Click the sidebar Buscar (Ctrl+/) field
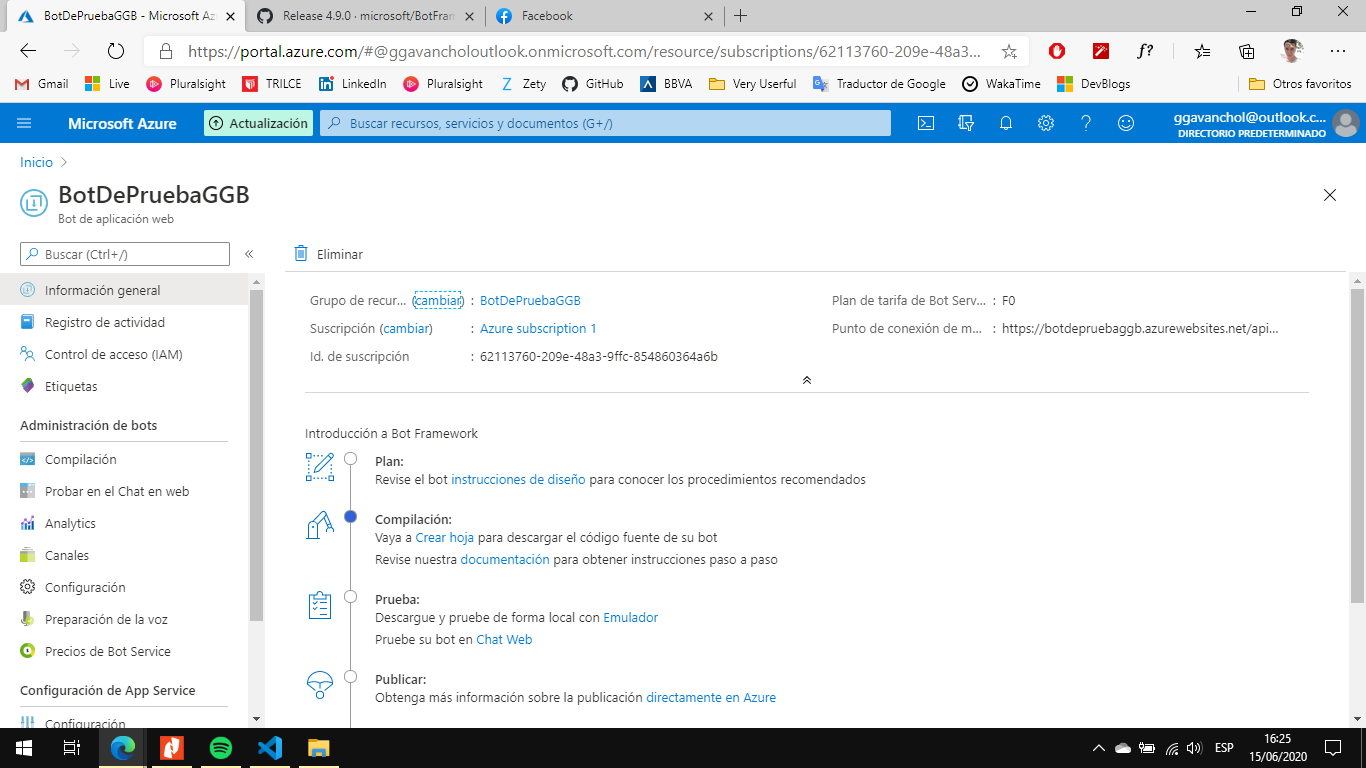The height and width of the screenshot is (768, 1366). [x=125, y=254]
